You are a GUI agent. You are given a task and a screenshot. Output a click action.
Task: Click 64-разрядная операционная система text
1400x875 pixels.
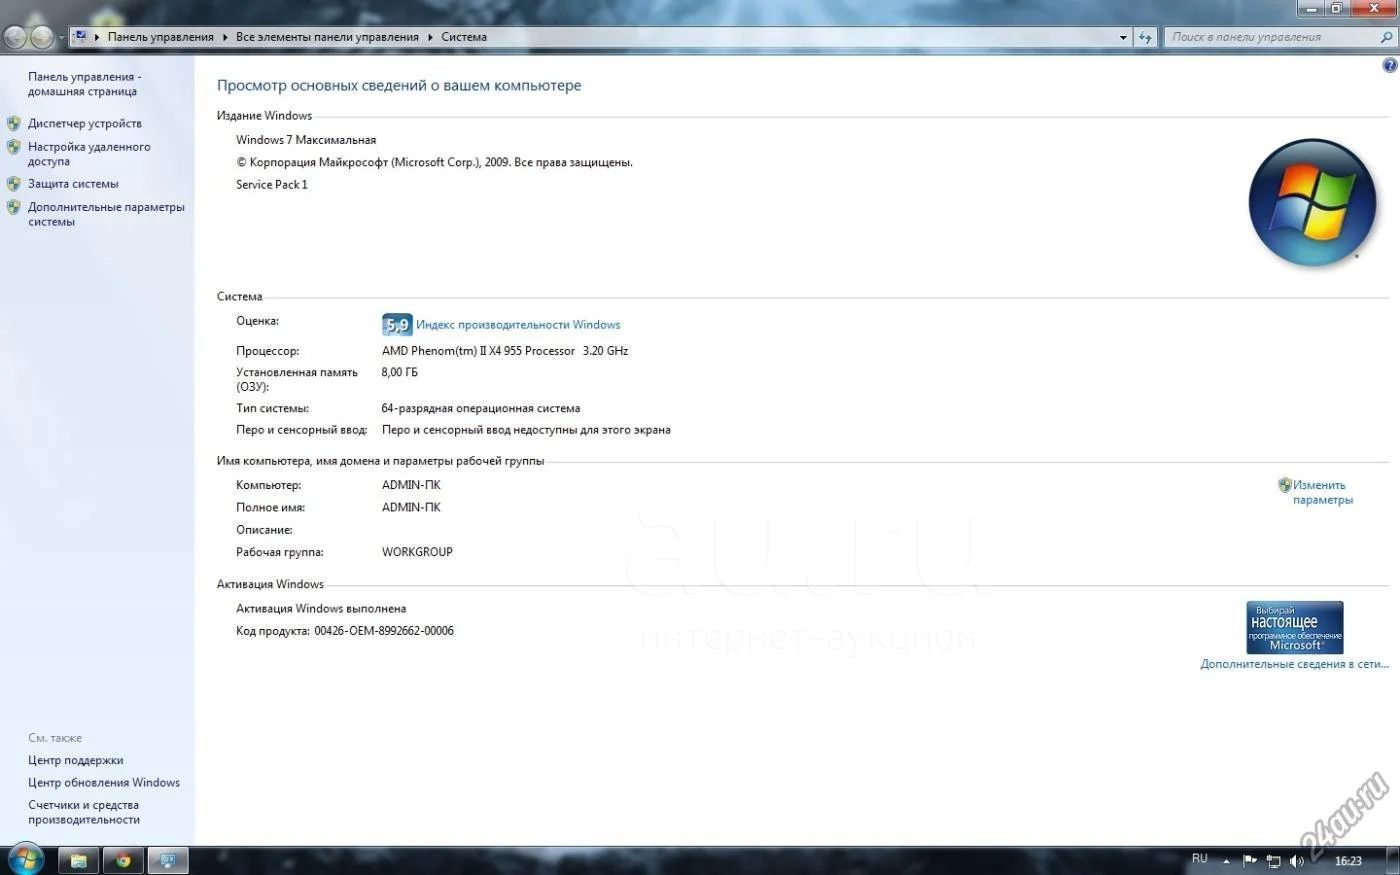click(x=481, y=408)
